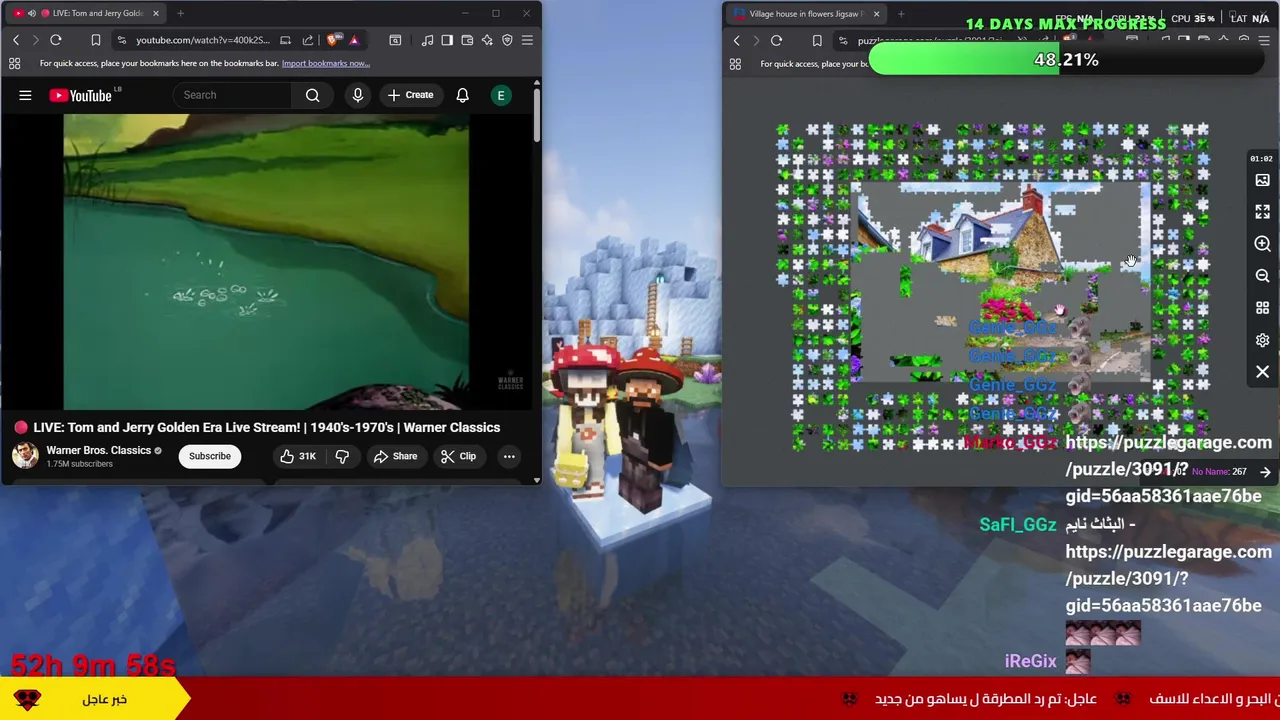Open Brave VPN shield icon
Image resolution: width=1280 pixels, height=720 pixels.
pos(507,40)
